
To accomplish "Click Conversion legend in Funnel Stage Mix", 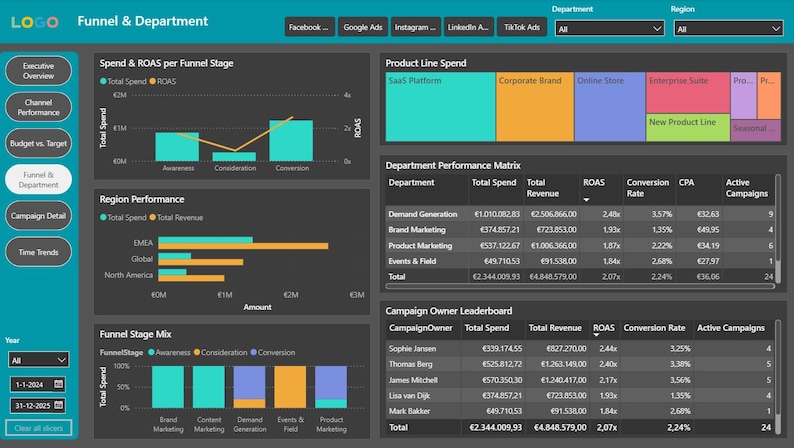I will pos(273,352).
